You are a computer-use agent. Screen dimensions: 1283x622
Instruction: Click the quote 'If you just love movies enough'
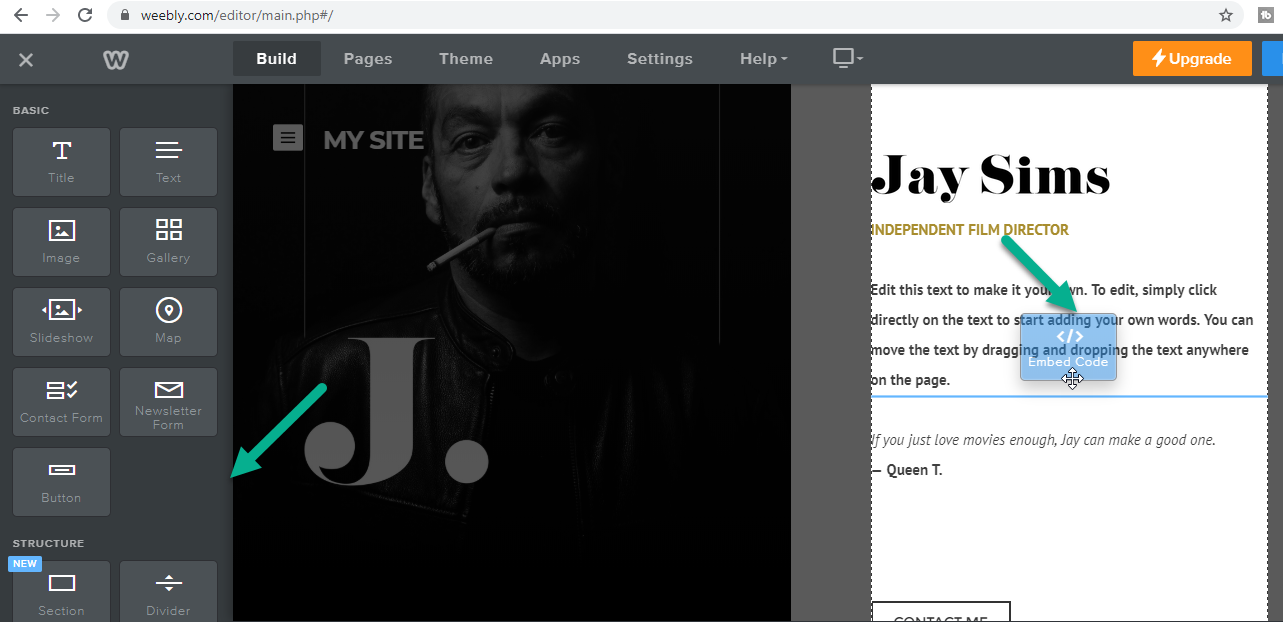click(x=1043, y=440)
